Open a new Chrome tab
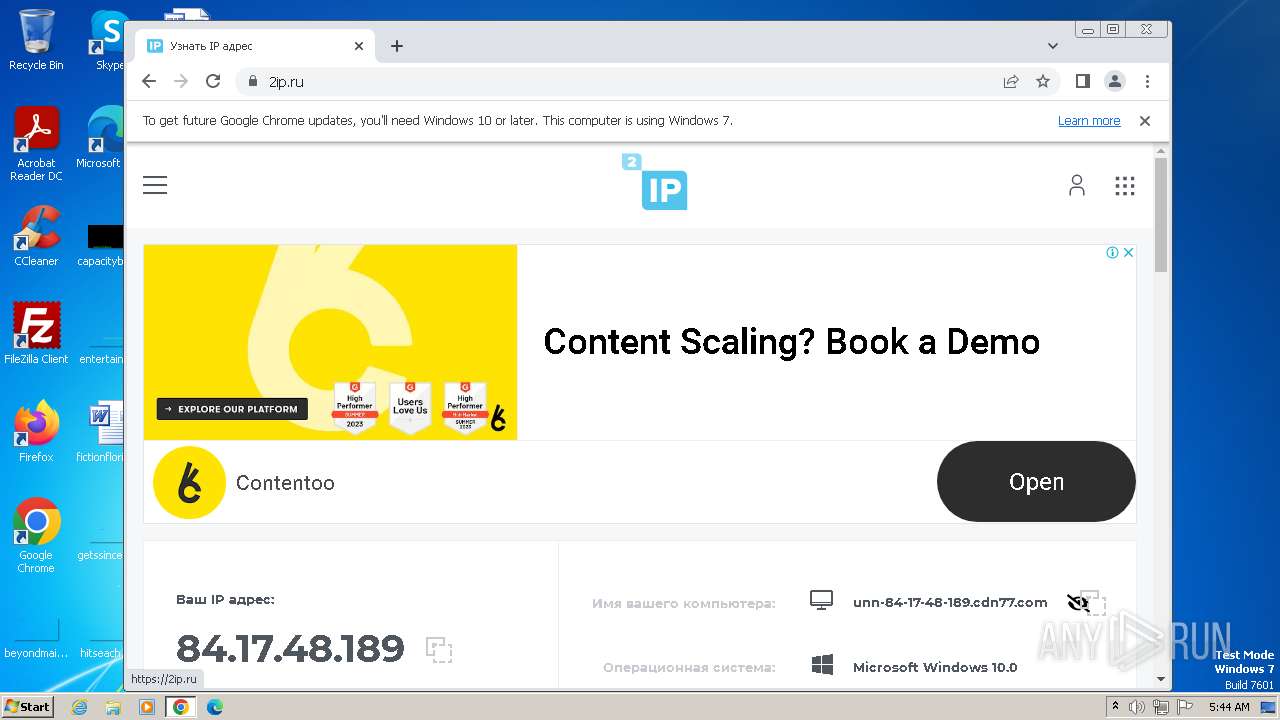 click(x=397, y=46)
